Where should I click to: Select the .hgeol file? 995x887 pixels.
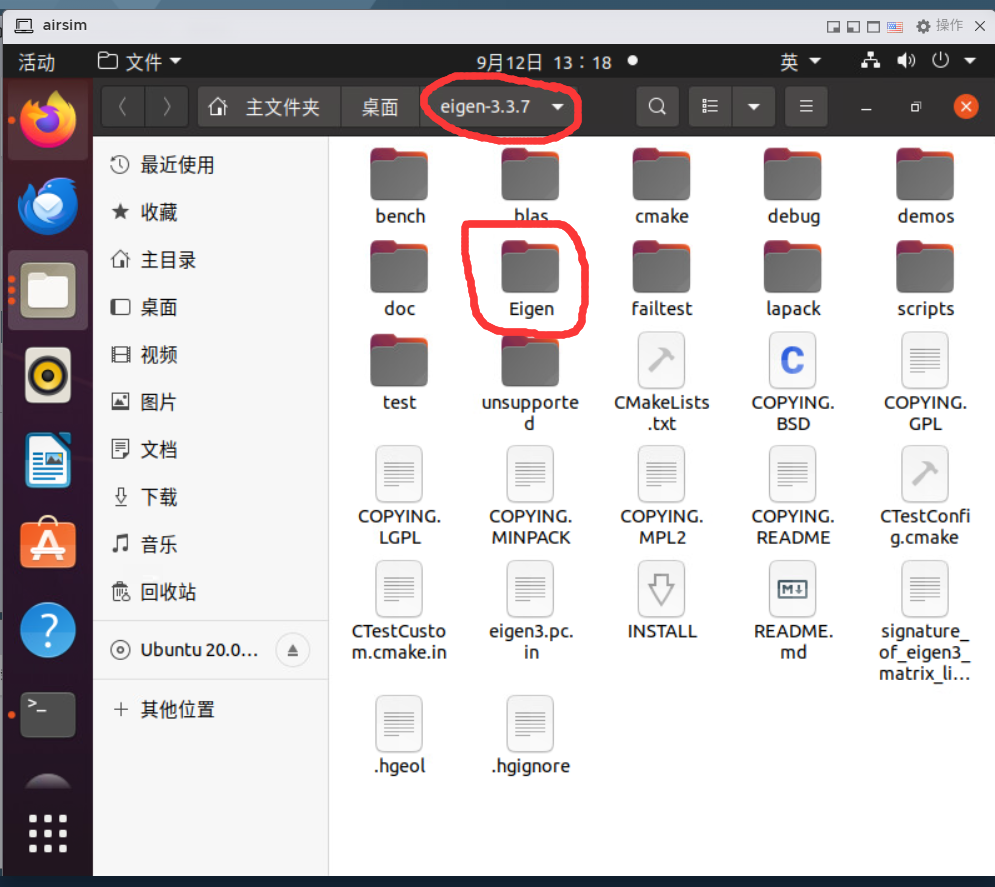(399, 735)
